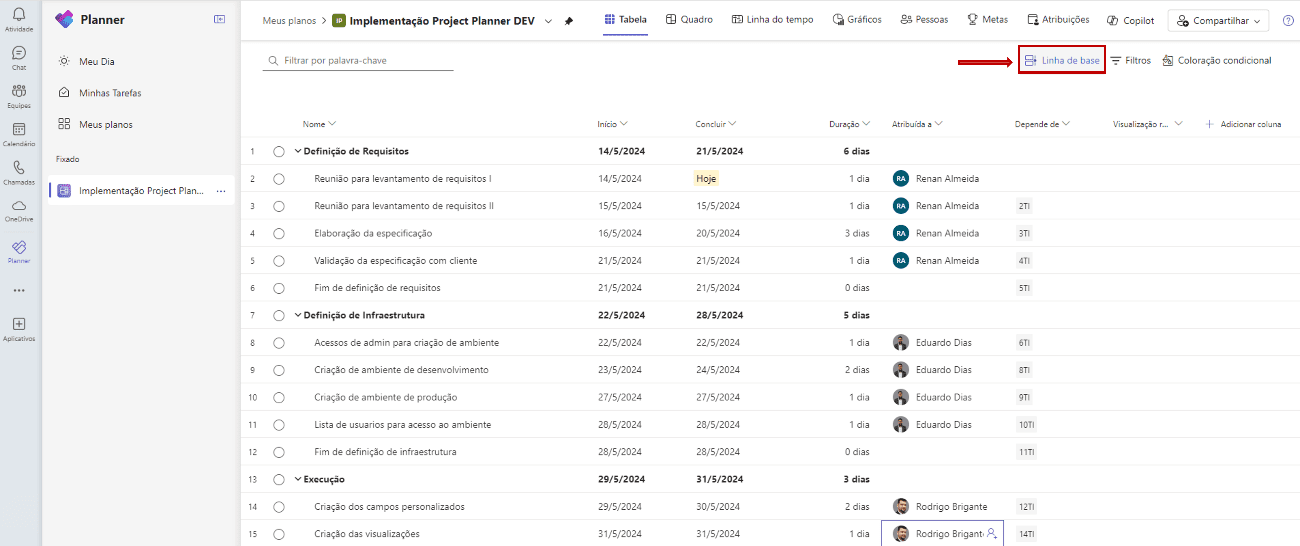Open the Calendário app icon
This screenshot has height=546, width=1300.
[19, 130]
